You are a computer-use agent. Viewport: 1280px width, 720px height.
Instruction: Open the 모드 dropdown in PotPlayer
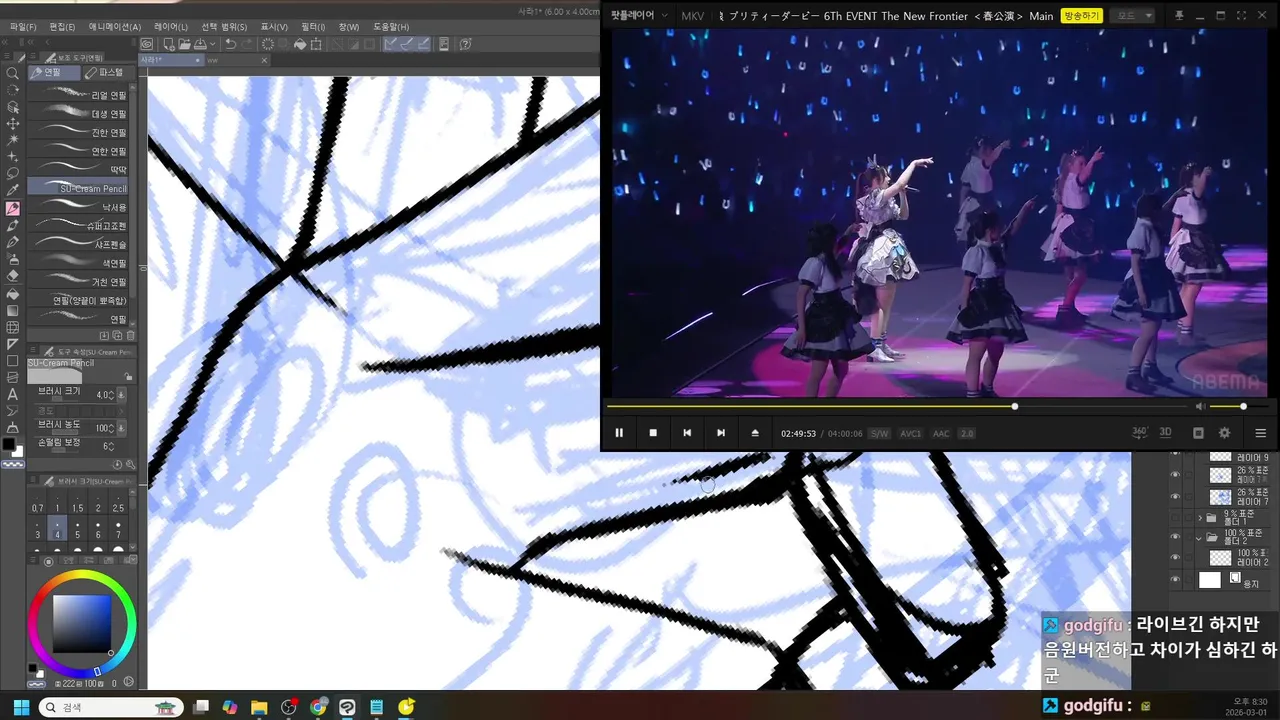pyautogui.click(x=1133, y=15)
